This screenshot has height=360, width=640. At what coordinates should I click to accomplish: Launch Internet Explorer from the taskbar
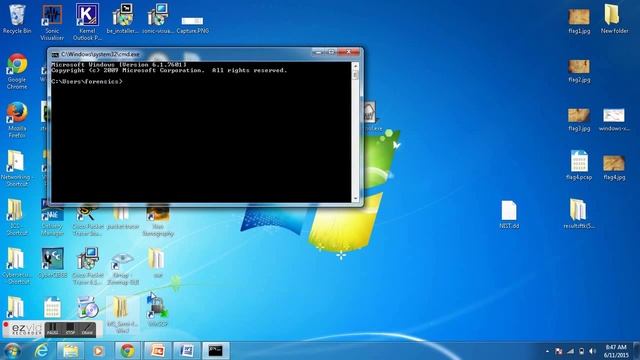(41, 351)
